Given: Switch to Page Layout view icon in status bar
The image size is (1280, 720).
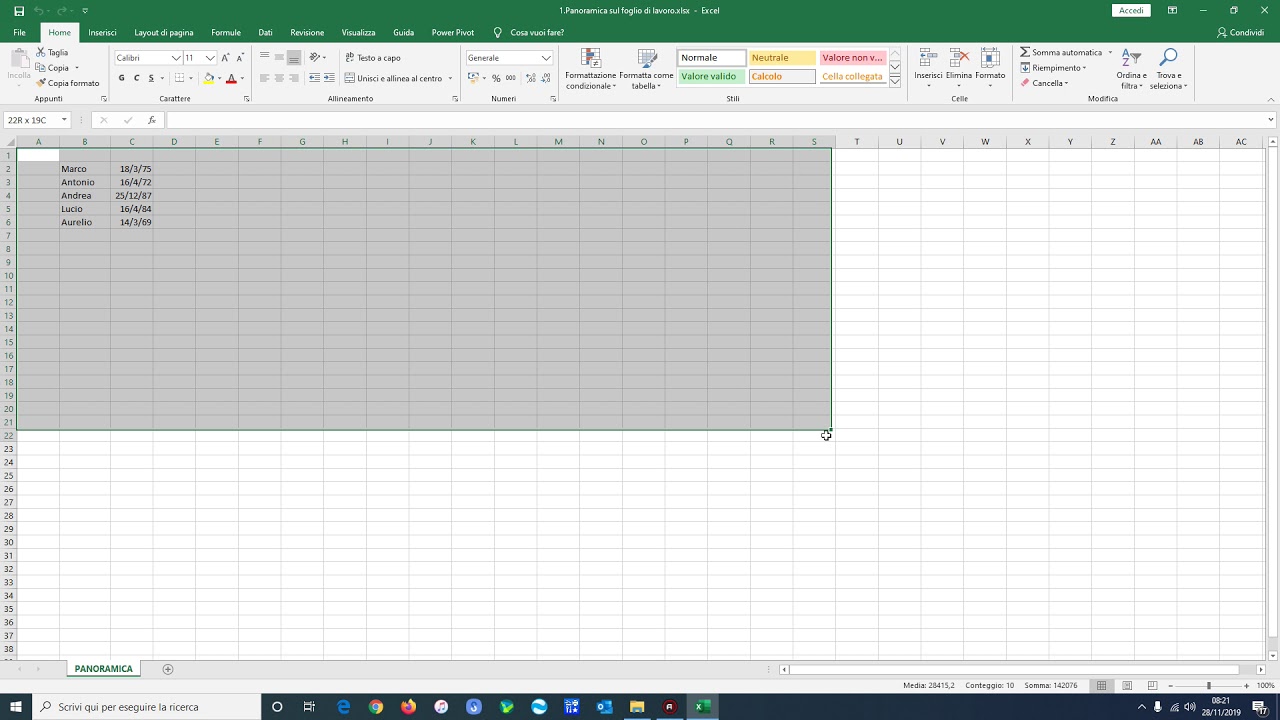Looking at the screenshot, I should 1127,686.
